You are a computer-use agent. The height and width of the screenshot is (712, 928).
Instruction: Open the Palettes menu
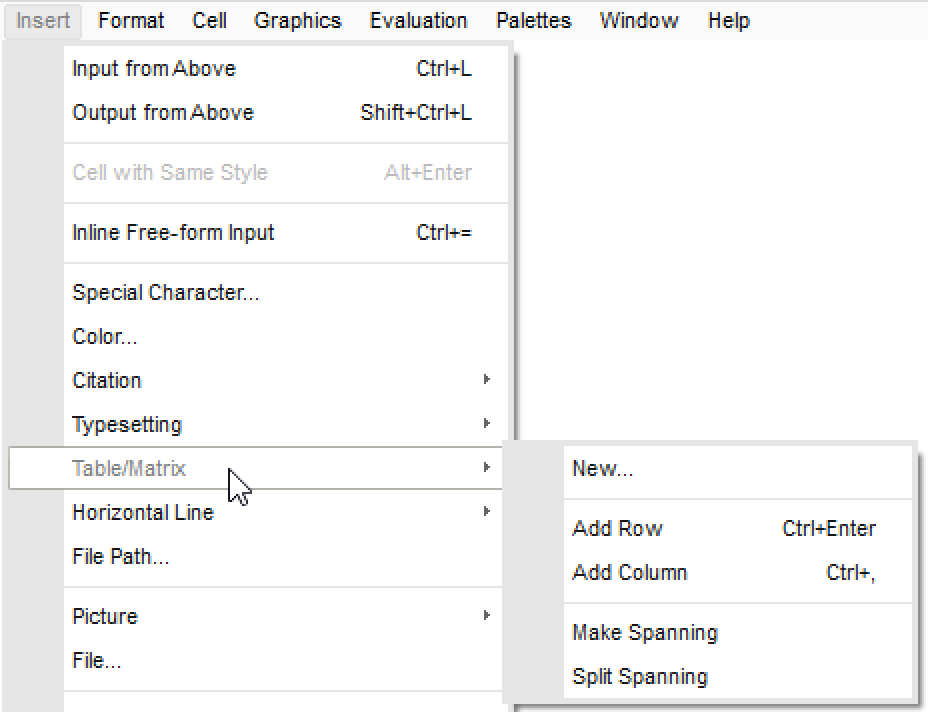pos(533,20)
